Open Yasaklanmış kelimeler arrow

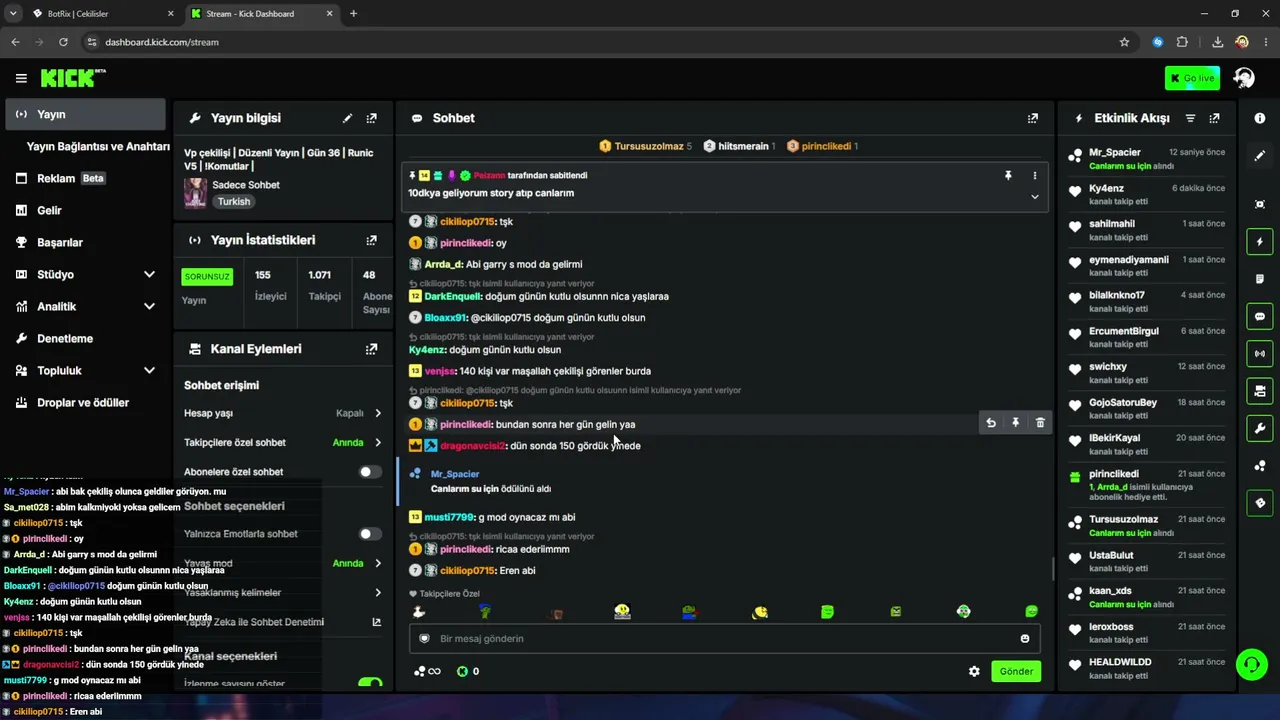378,593
